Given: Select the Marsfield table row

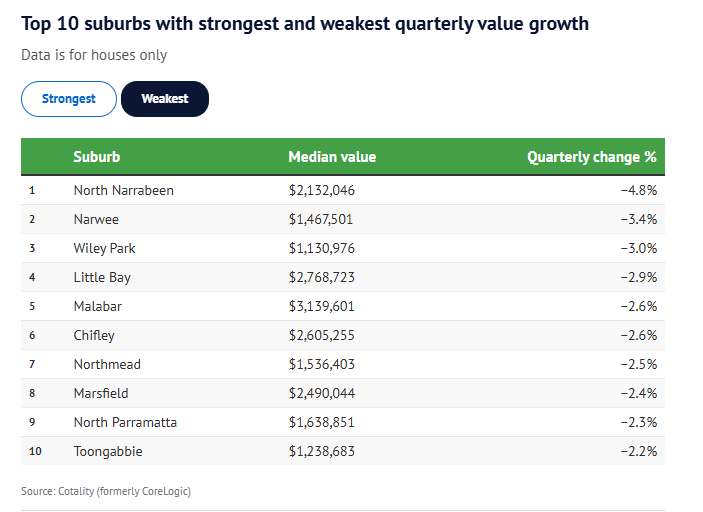Looking at the screenshot, I should tap(343, 393).
